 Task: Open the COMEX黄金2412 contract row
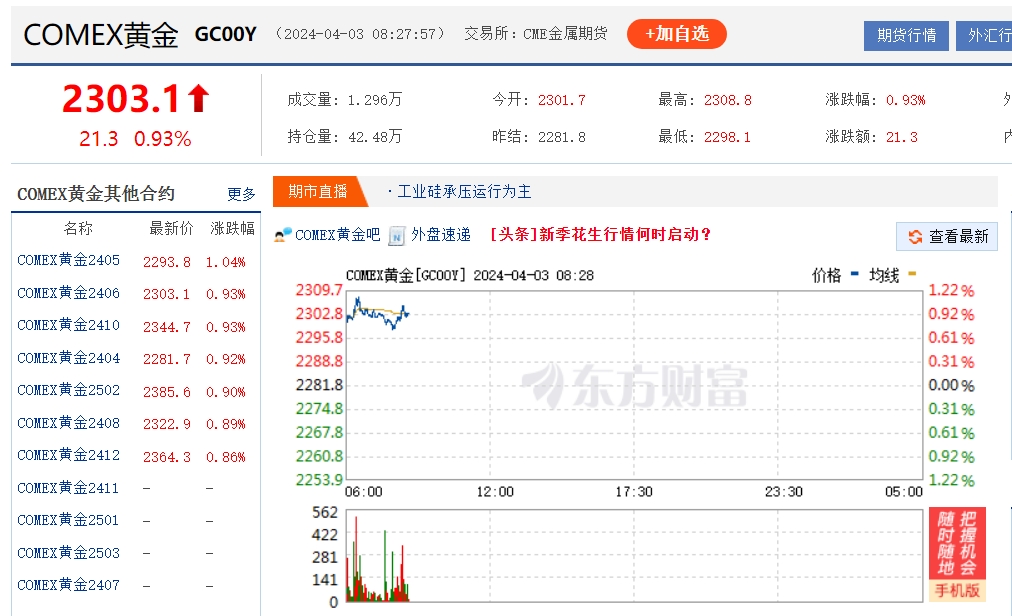point(68,456)
